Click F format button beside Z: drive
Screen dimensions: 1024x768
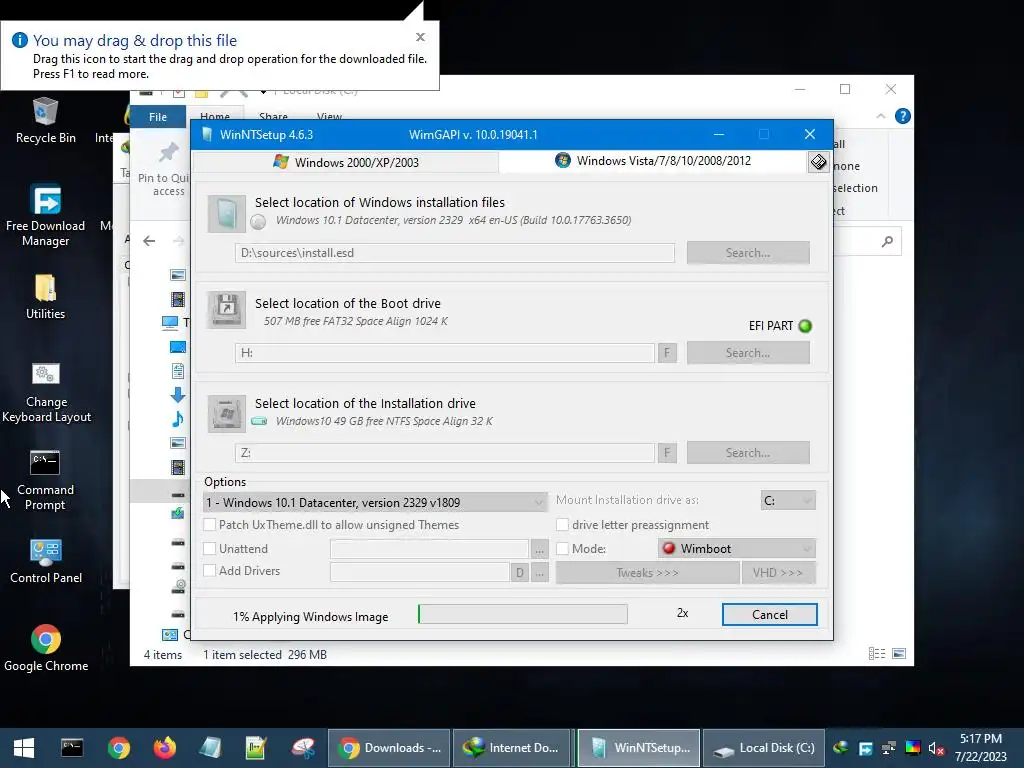tap(667, 453)
